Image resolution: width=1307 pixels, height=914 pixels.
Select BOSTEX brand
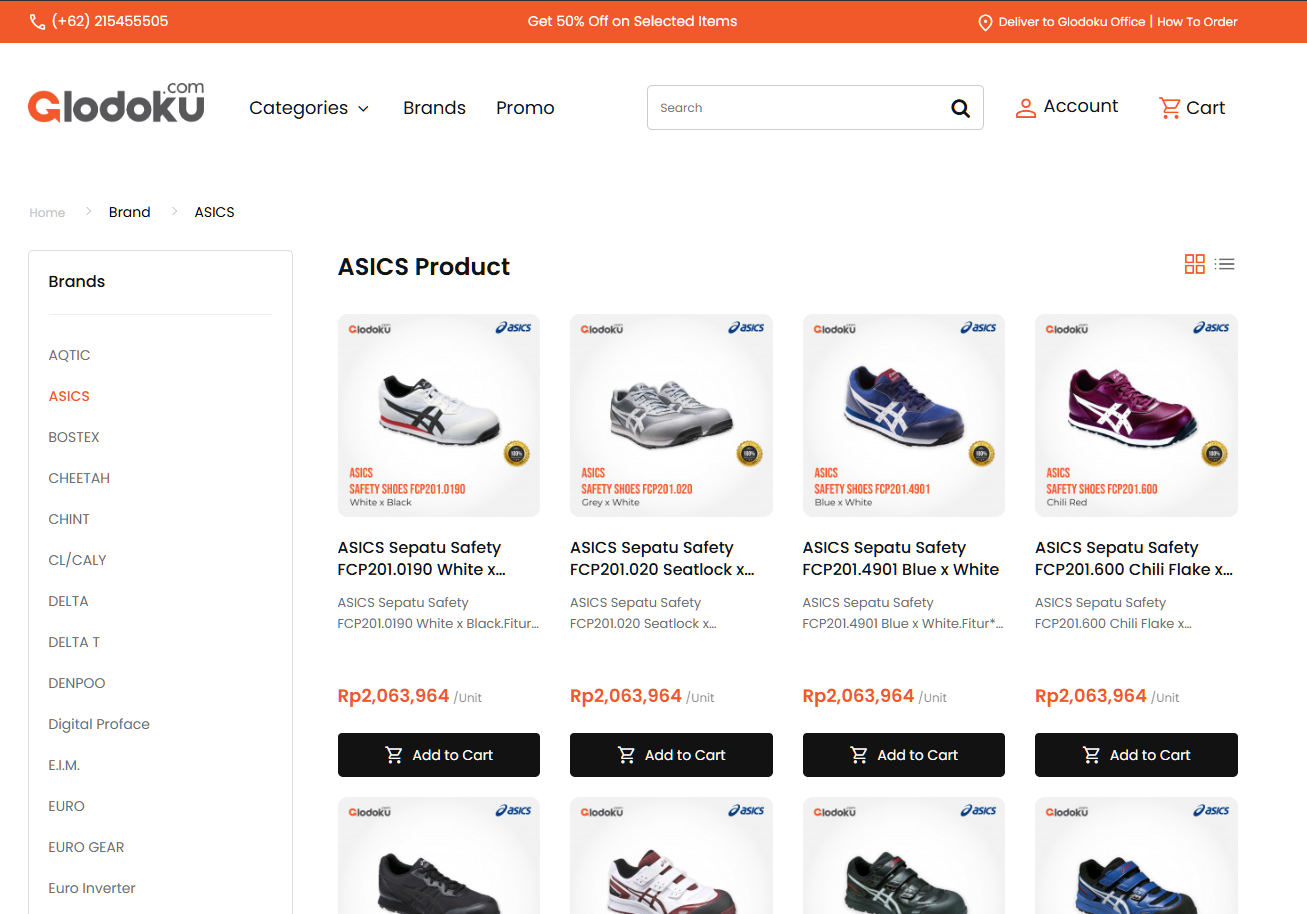pyautogui.click(x=74, y=437)
